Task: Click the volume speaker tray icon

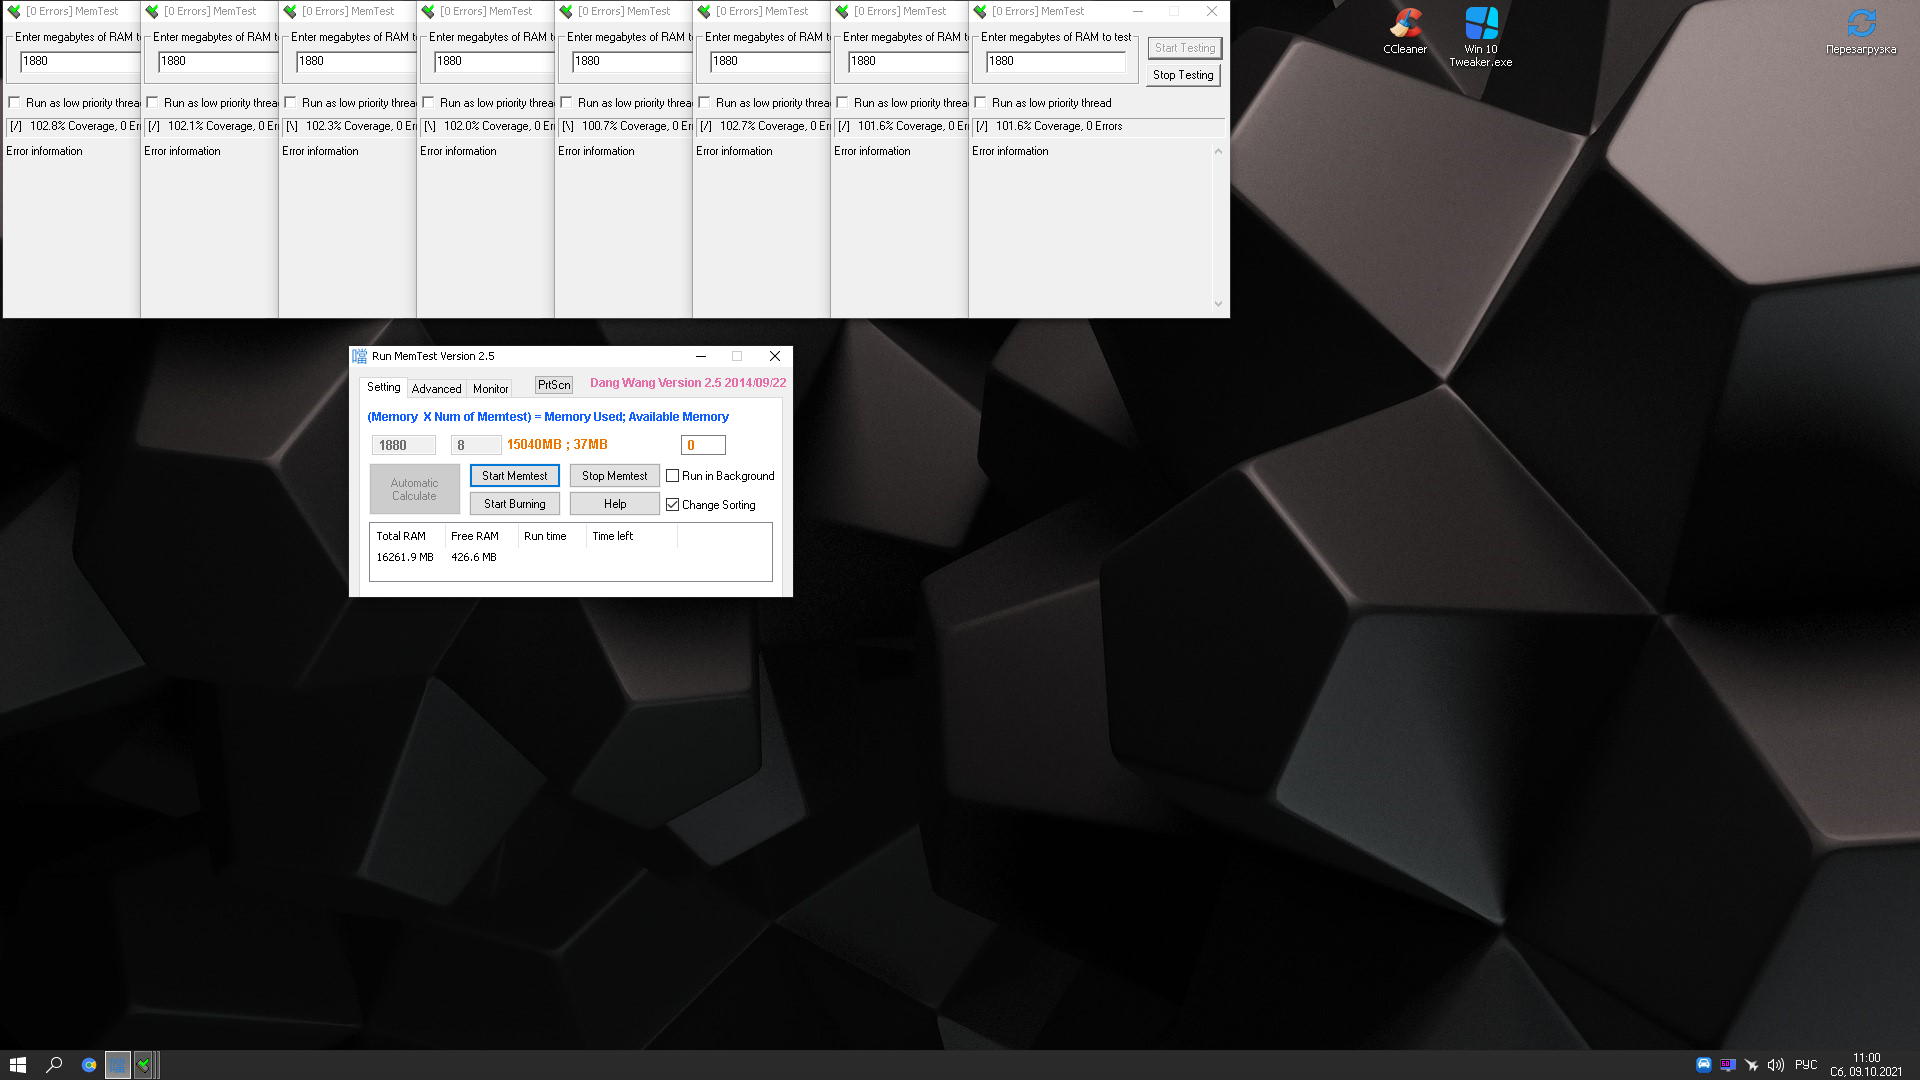Action: coord(1776,1065)
